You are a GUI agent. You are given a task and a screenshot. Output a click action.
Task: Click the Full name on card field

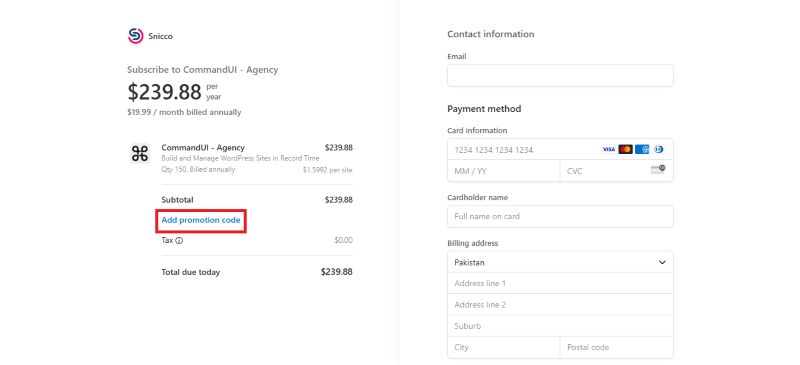click(x=560, y=216)
